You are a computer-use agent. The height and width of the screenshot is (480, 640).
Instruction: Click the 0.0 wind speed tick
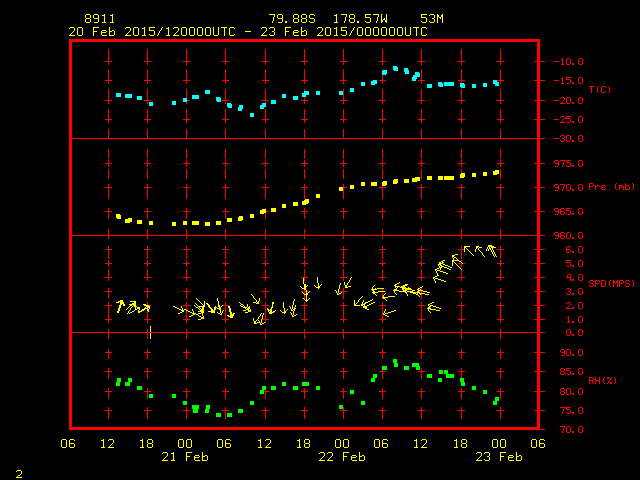574,333
